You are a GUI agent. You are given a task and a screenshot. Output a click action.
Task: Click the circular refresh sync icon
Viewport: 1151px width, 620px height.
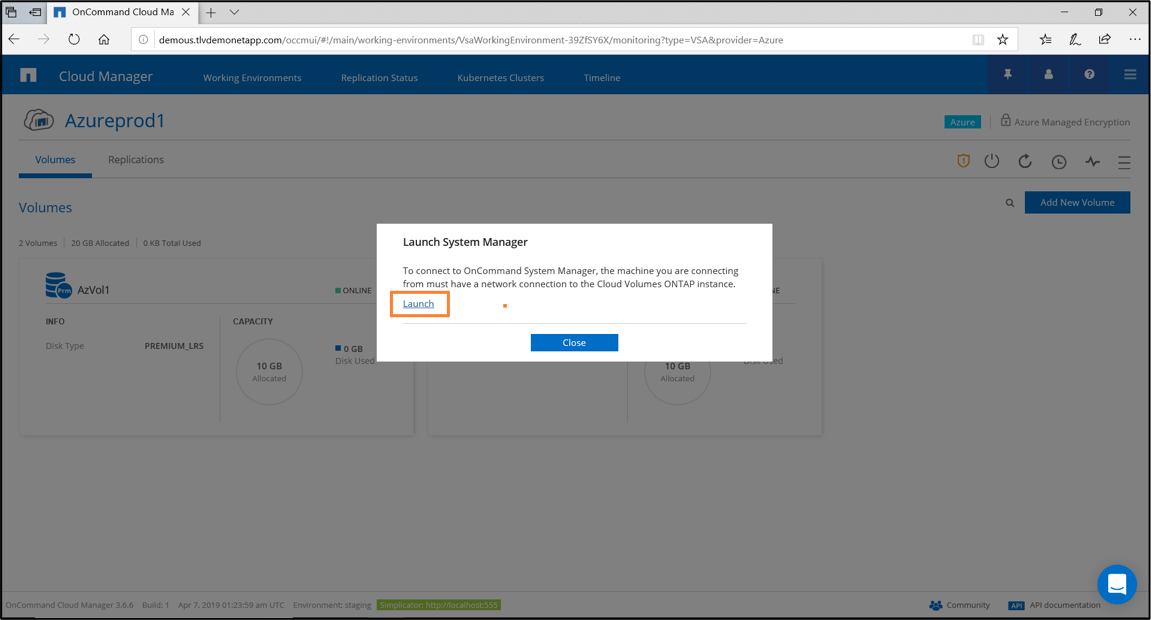[x=1024, y=161]
